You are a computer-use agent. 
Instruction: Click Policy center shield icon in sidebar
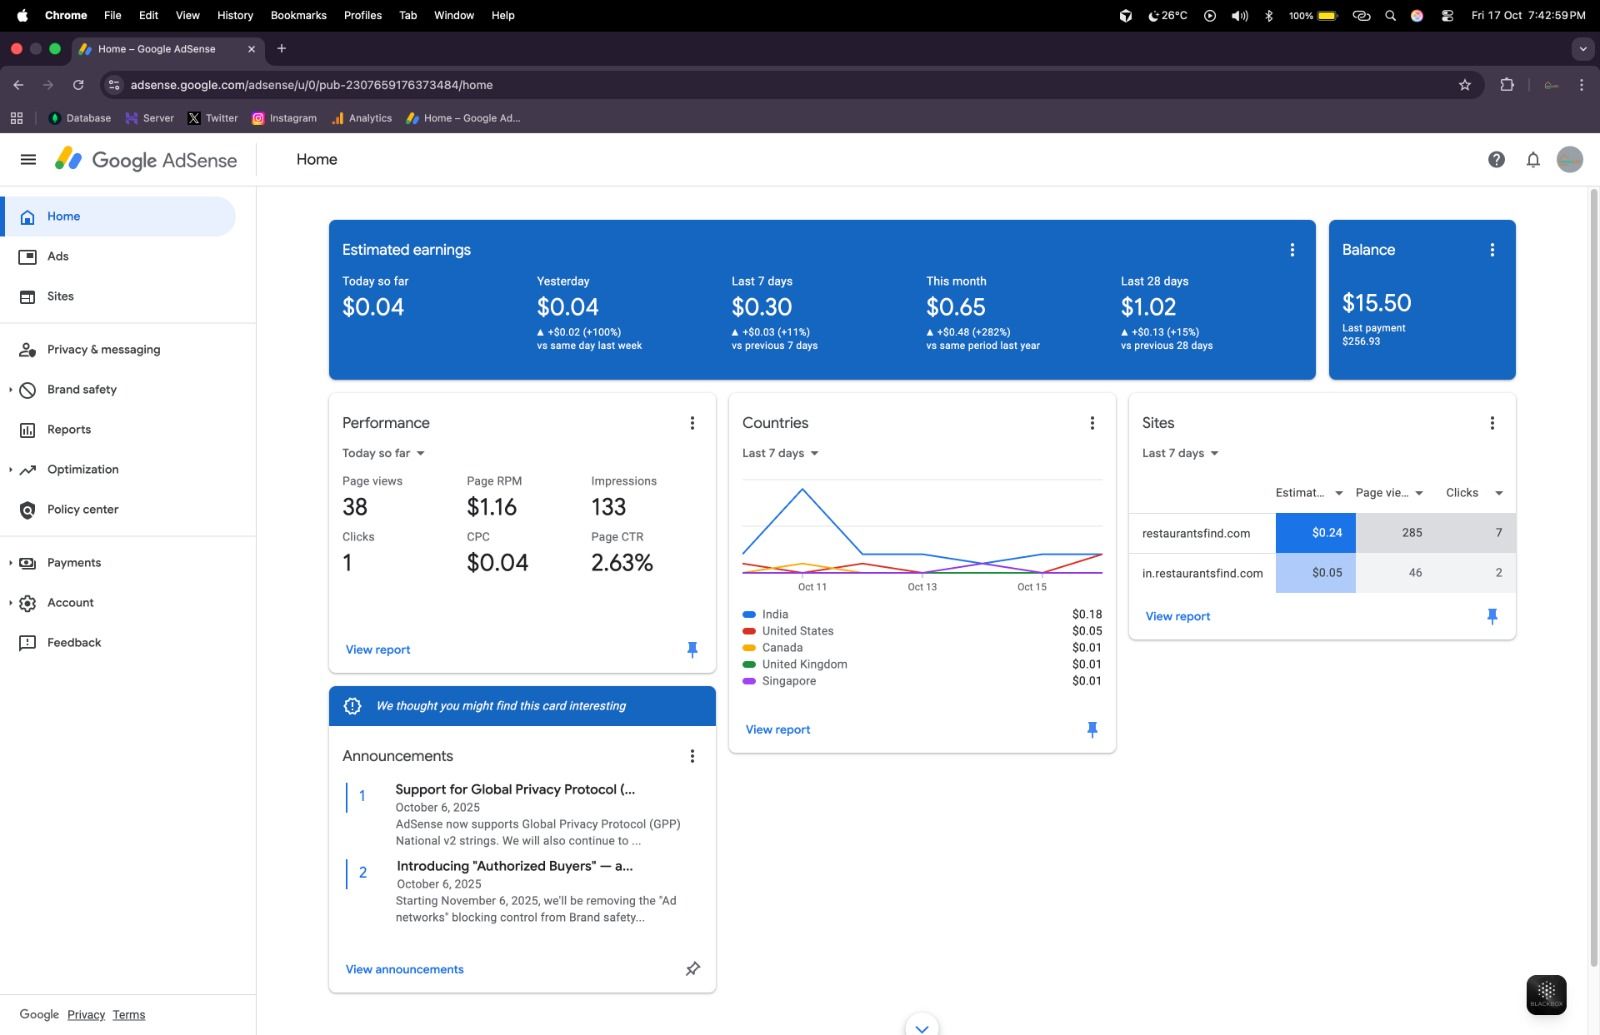coord(28,510)
